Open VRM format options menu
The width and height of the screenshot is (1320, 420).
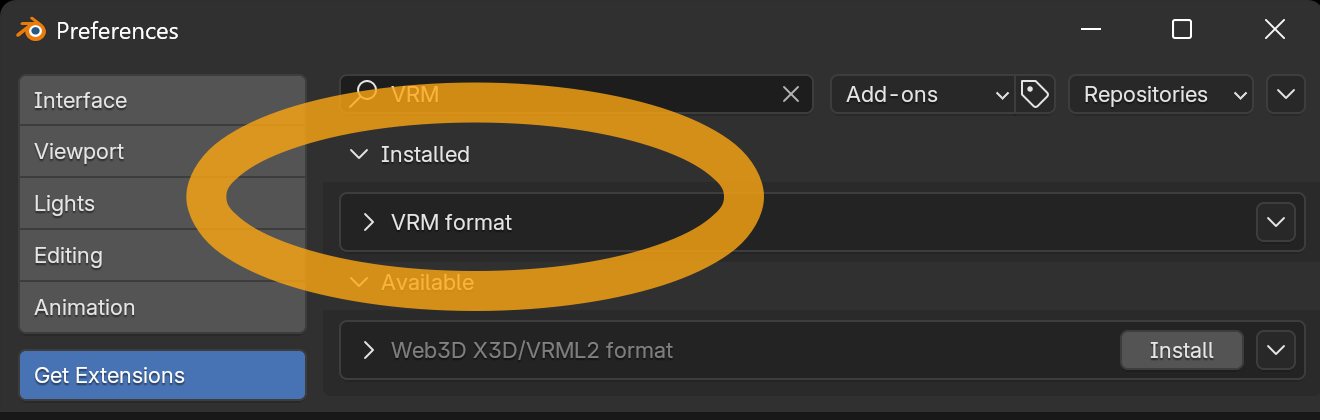1275,222
